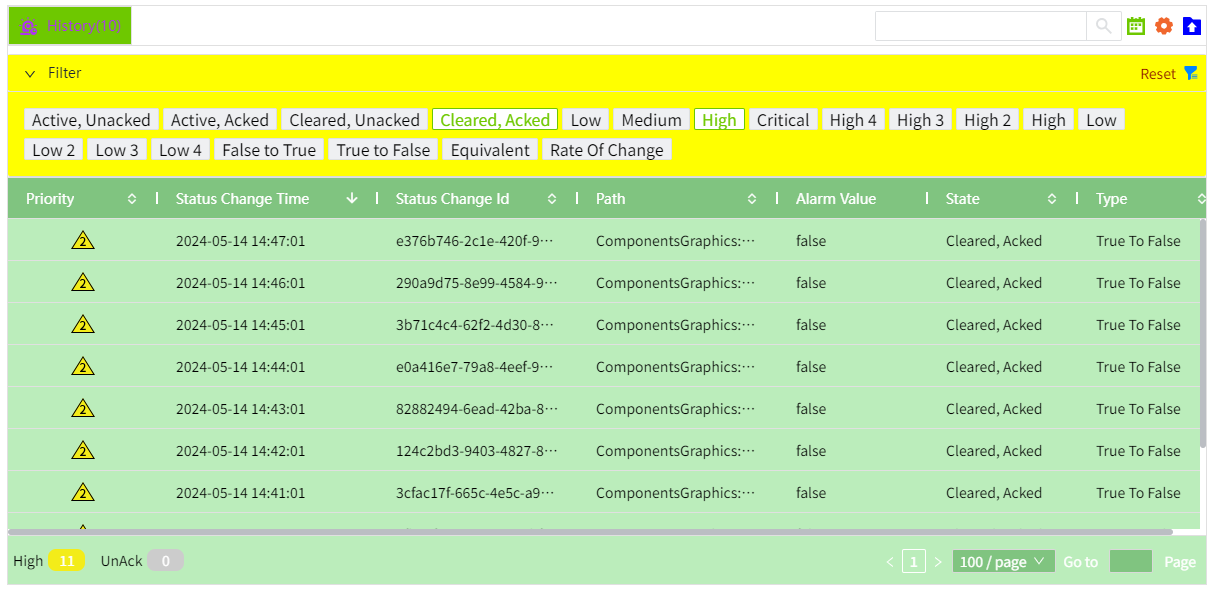Image resolution: width=1211 pixels, height=589 pixels.
Task: Click Status Change Time descending arrow
Action: point(351,199)
